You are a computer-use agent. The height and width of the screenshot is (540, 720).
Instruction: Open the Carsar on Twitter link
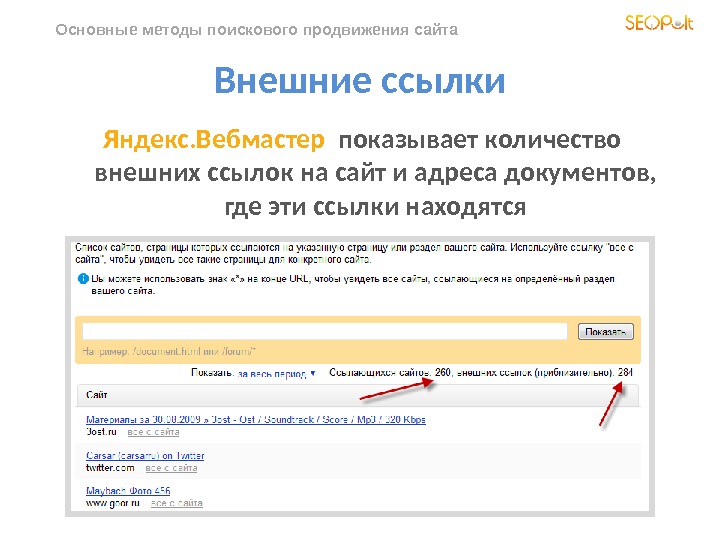coord(145,456)
